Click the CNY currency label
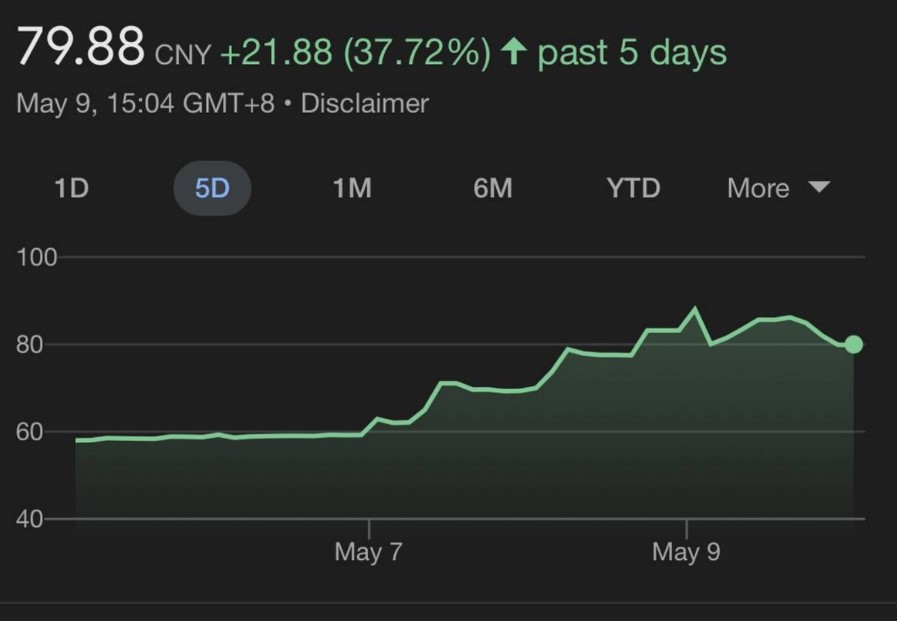 pyautogui.click(x=183, y=55)
